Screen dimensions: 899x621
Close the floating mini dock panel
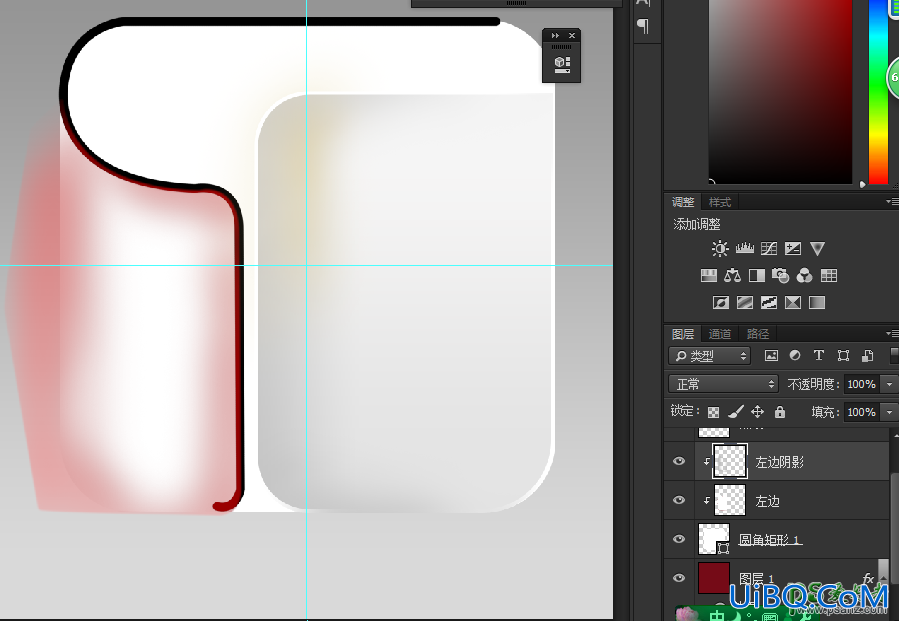coord(572,36)
